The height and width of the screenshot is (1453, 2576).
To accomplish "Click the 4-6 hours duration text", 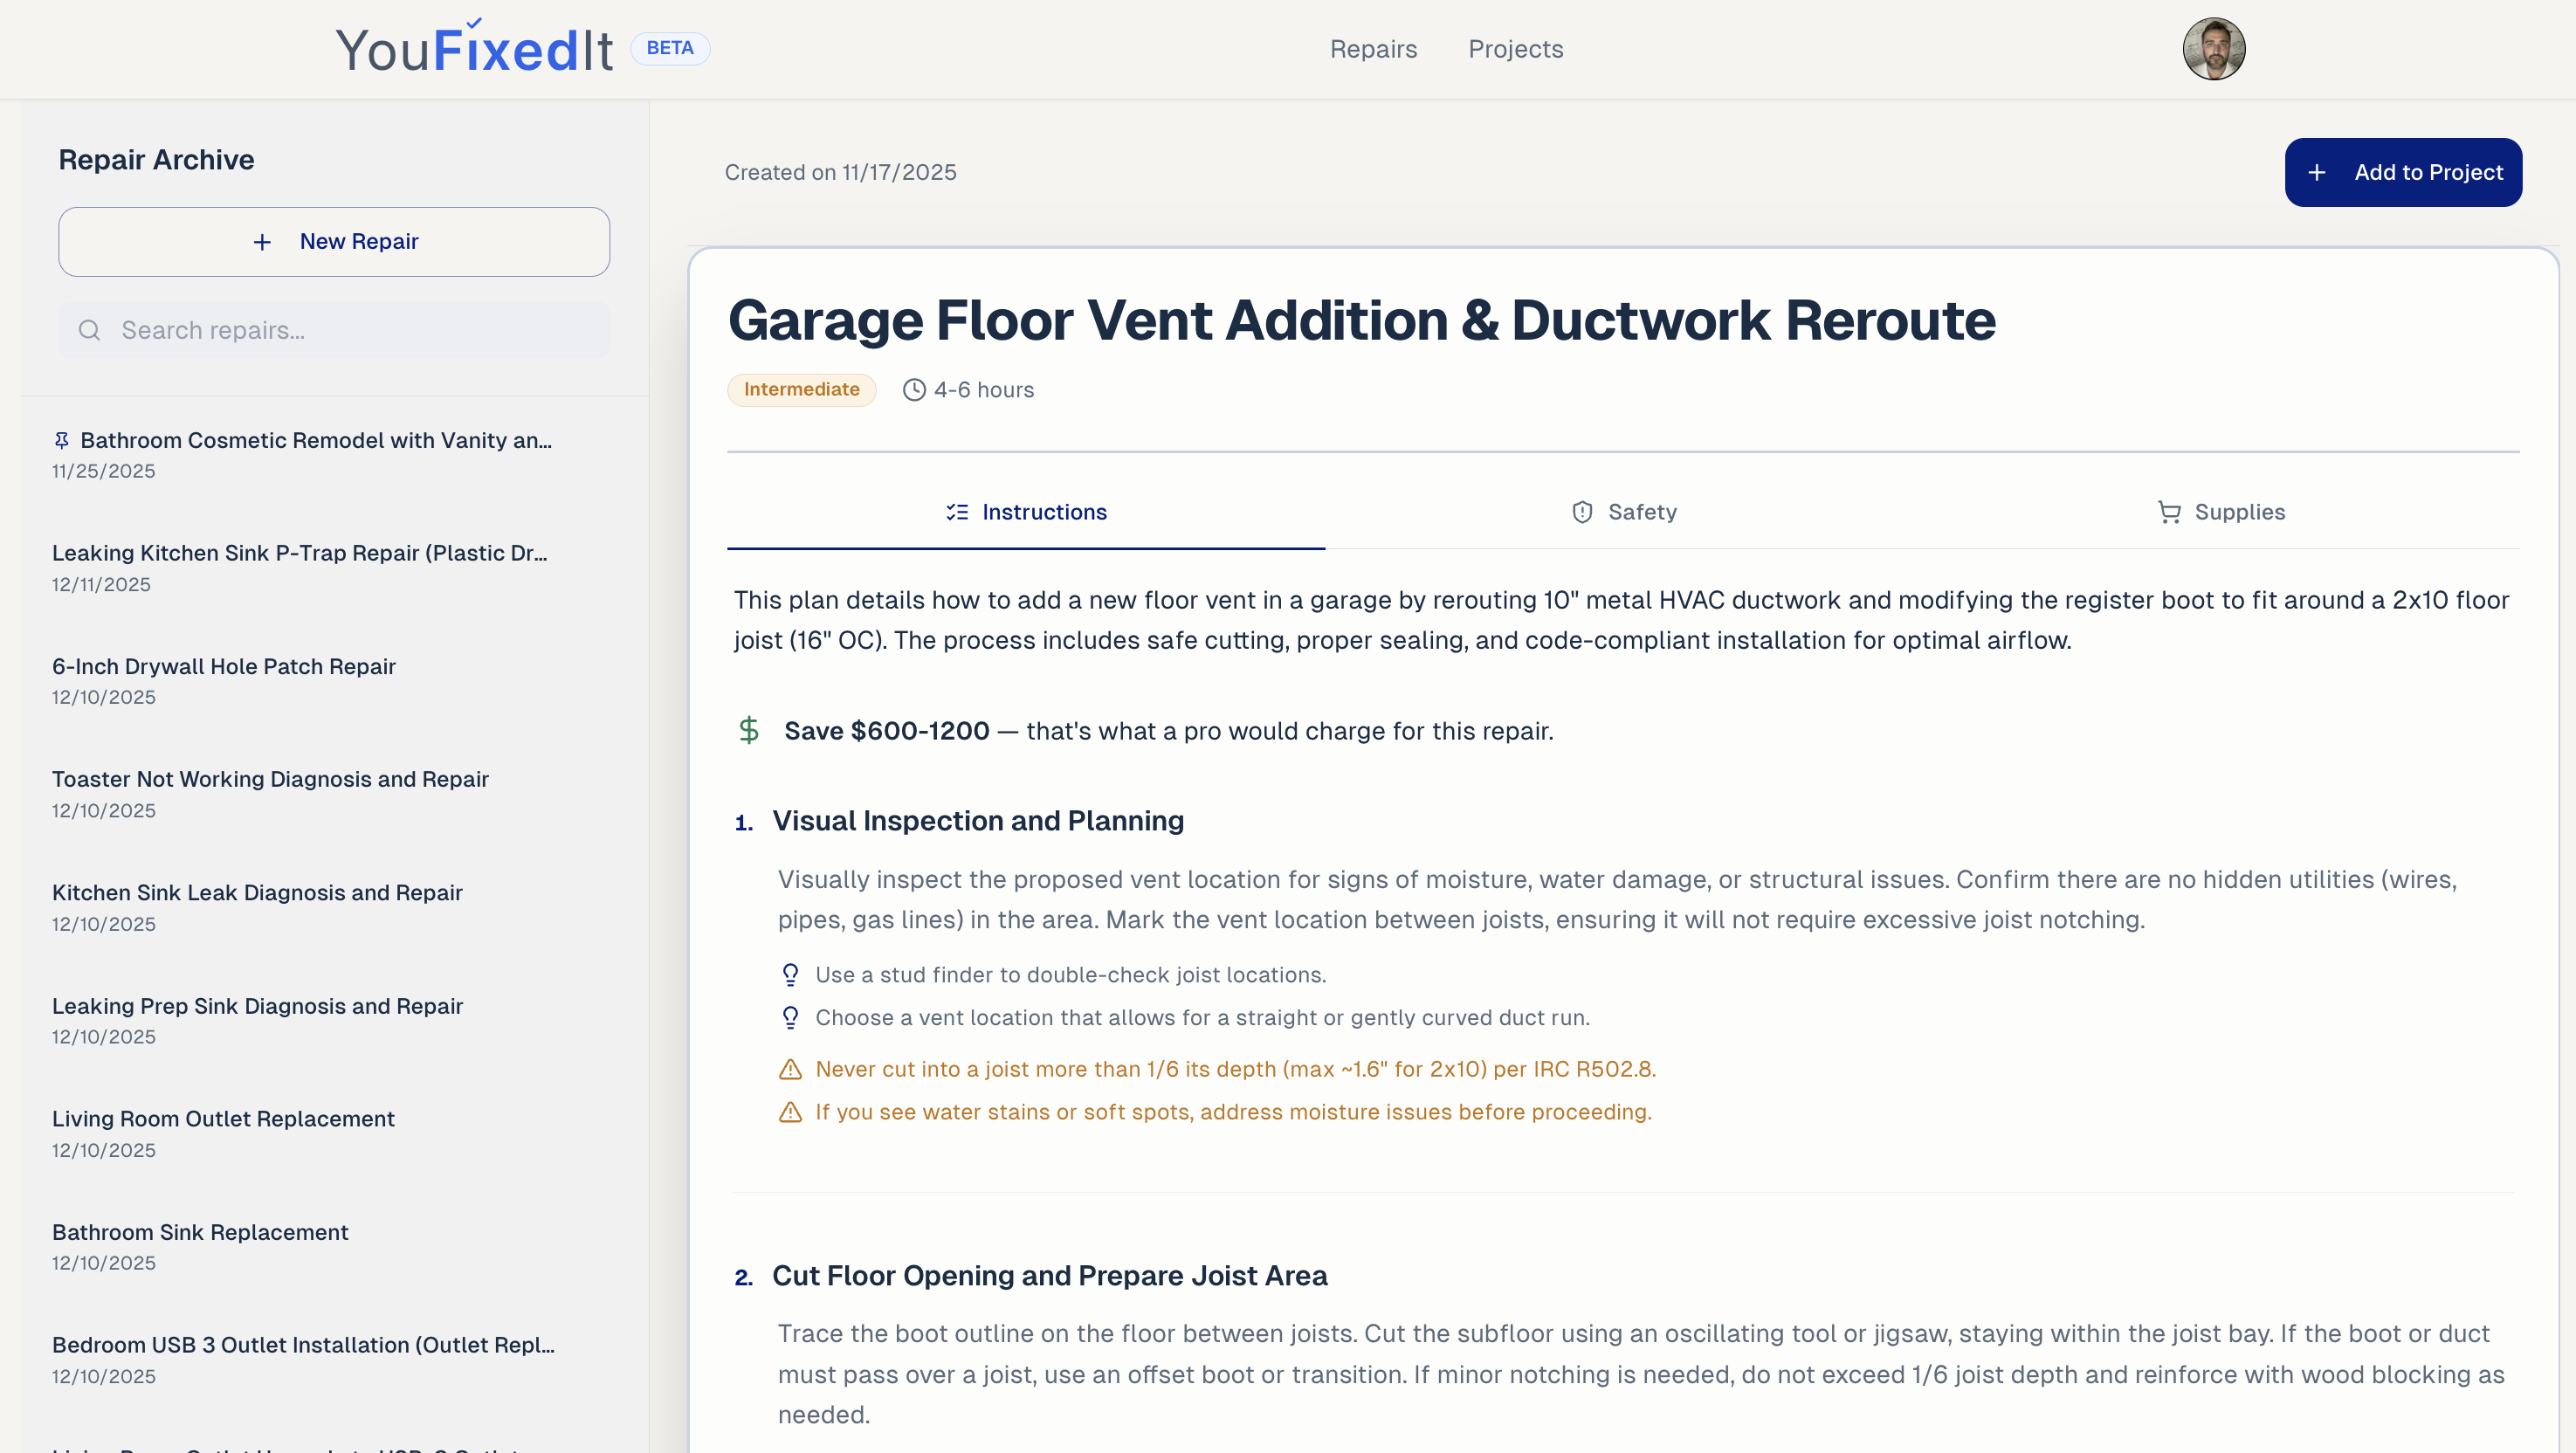I will point(984,390).
